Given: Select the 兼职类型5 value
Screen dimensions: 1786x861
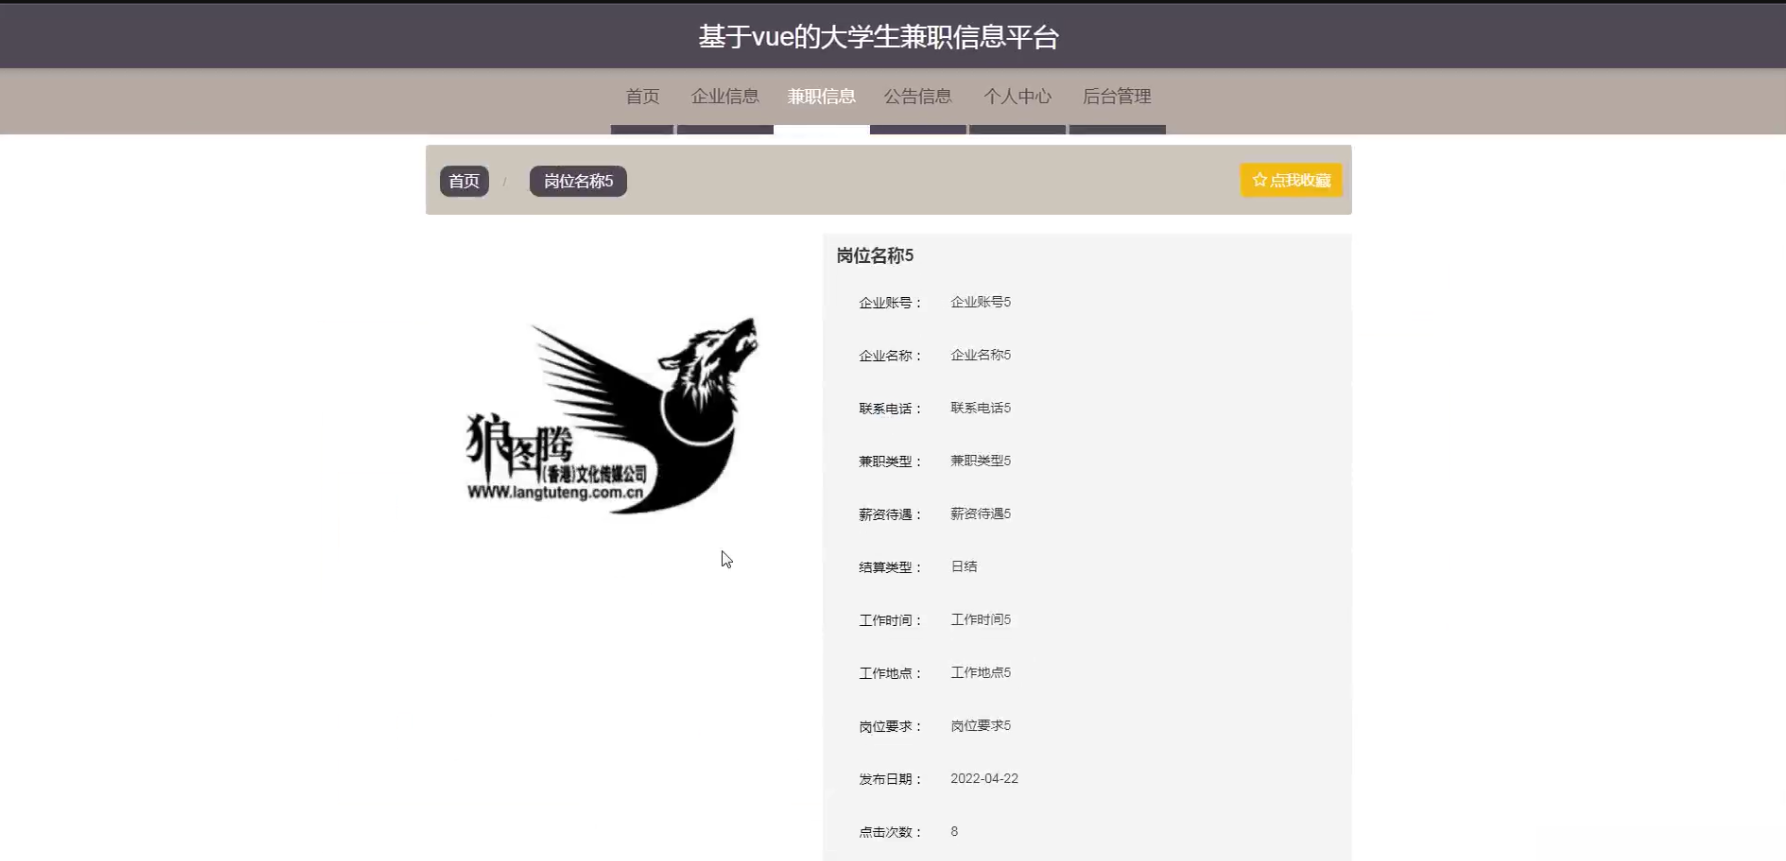Looking at the screenshot, I should [x=980, y=461].
